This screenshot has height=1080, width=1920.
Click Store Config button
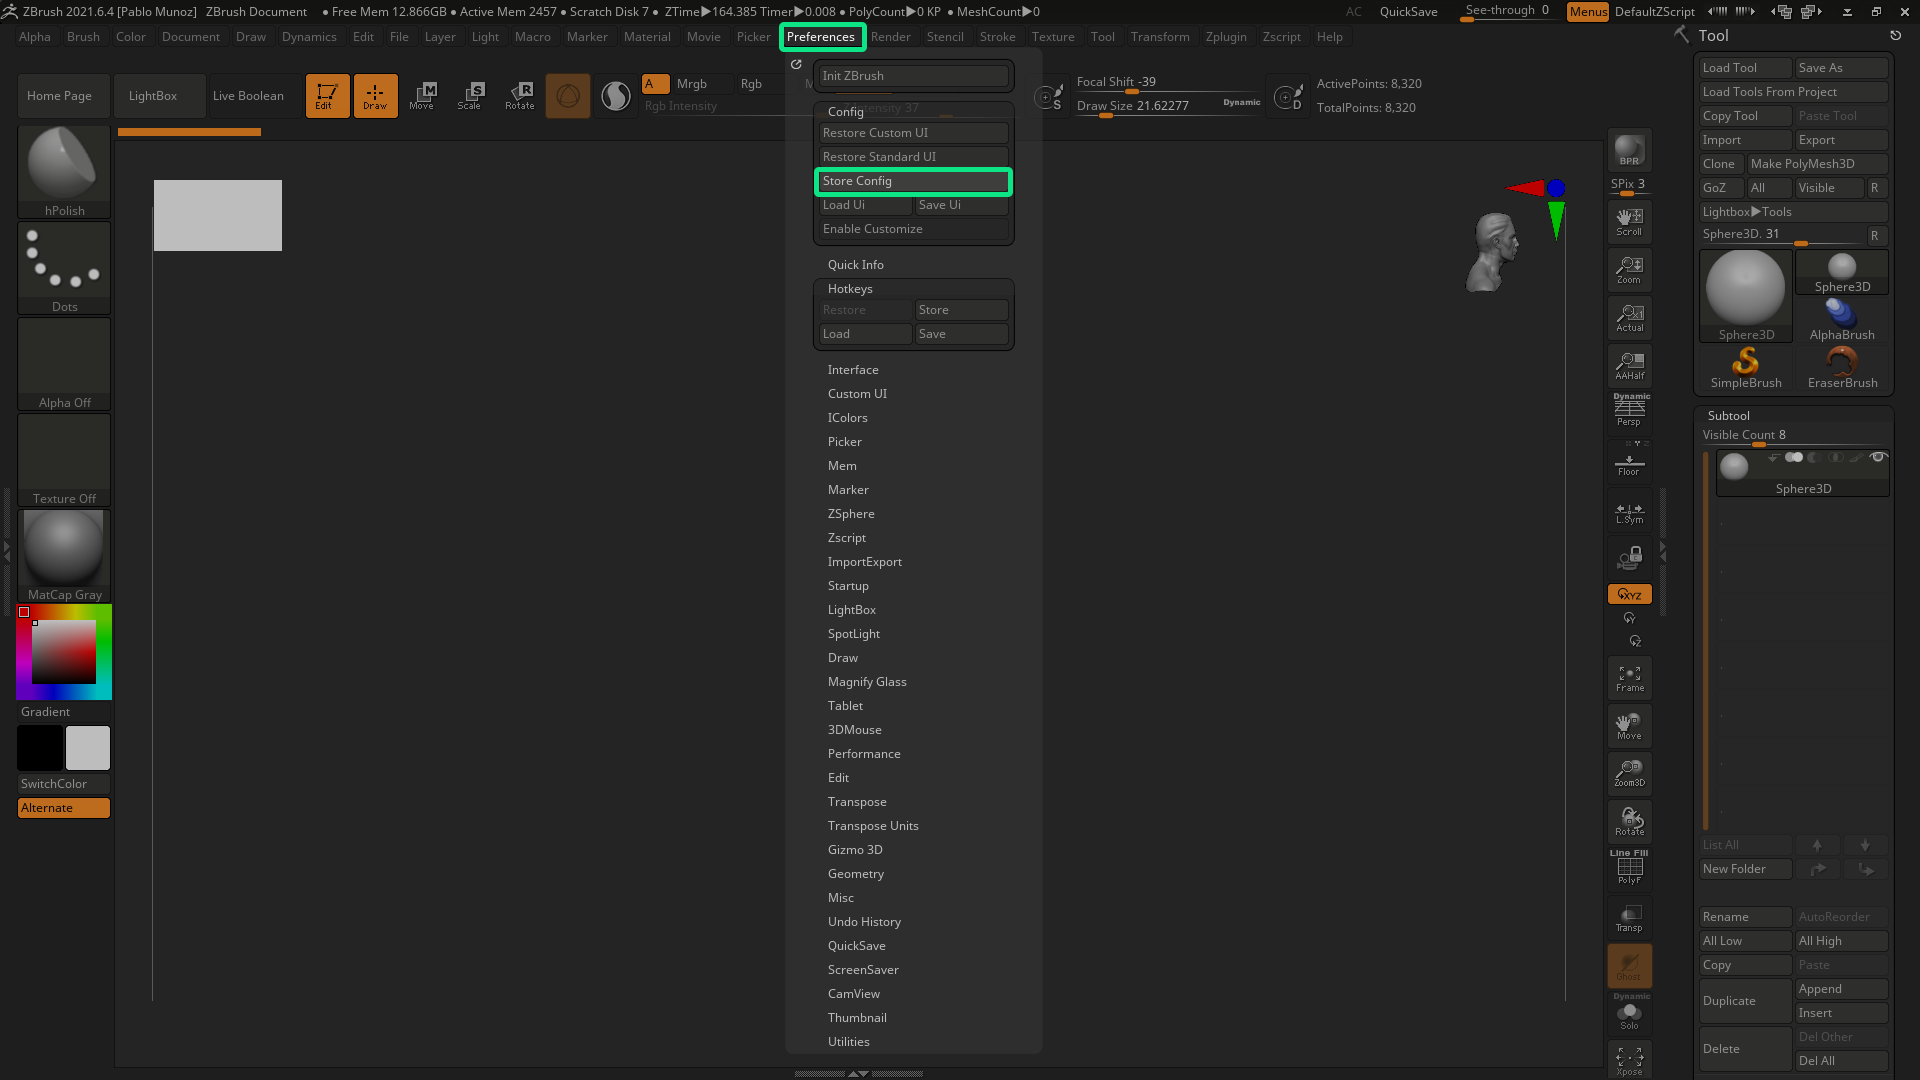pos(913,181)
